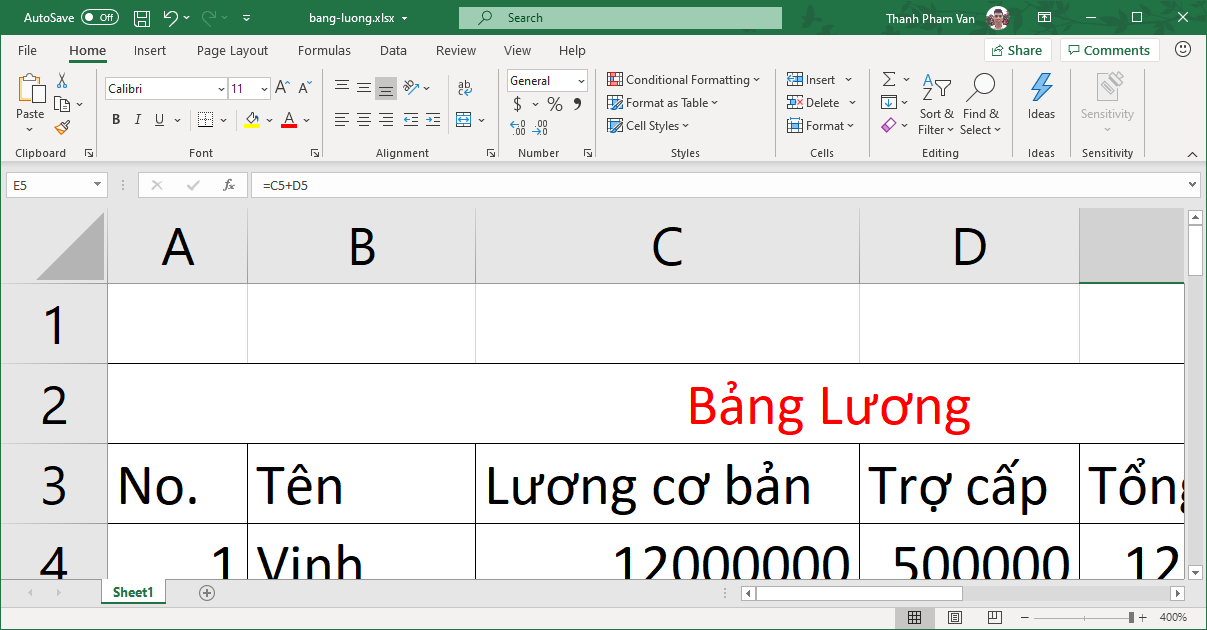The image size is (1207, 630).
Task: Toggle Bold formatting
Action: coord(116,120)
